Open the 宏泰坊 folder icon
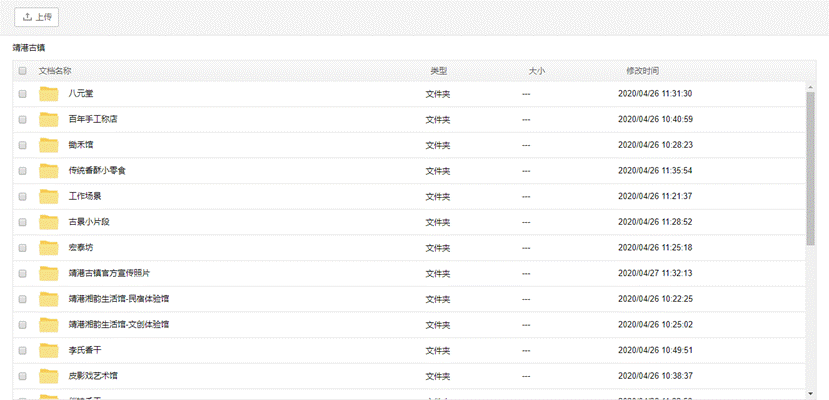Viewport: 829px width, 400px height. click(49, 248)
